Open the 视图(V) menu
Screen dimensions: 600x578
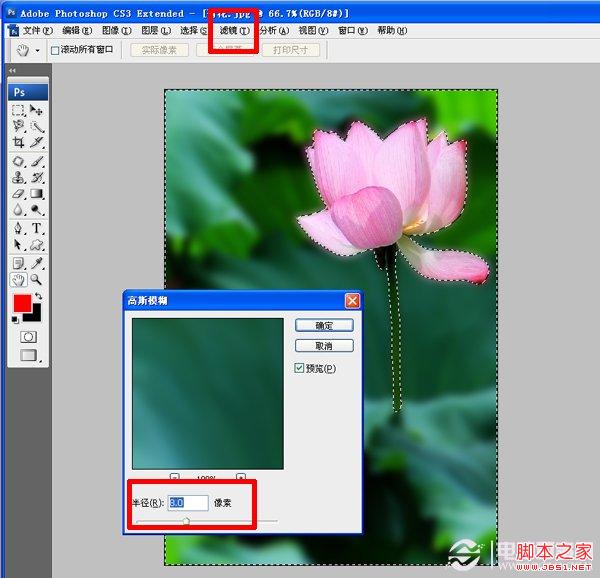tap(313, 30)
